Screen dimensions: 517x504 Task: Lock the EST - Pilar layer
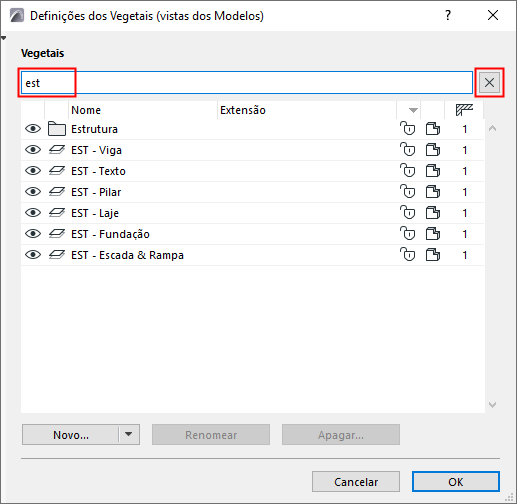coord(407,192)
